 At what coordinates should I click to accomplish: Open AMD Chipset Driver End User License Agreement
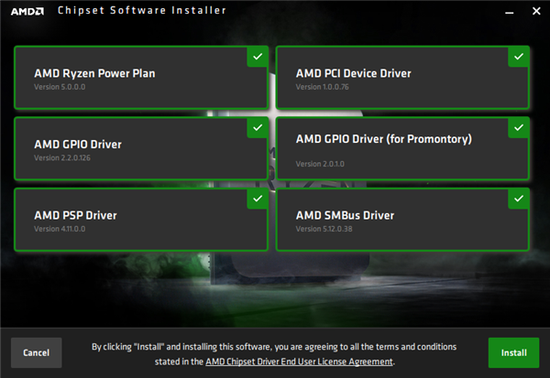[x=299, y=362]
